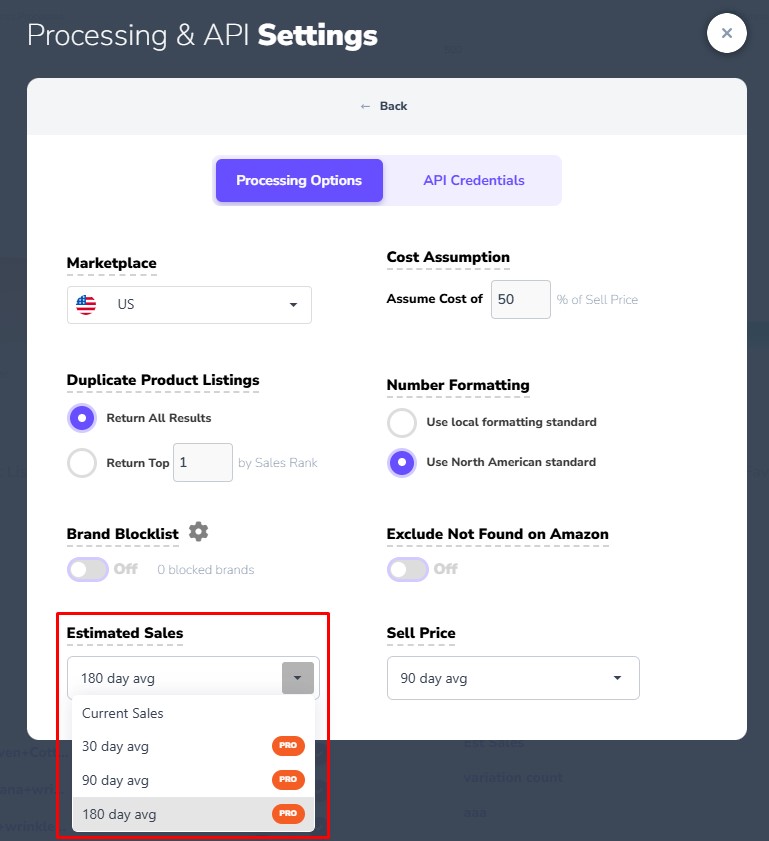
Task: Close the settings dialog with X button
Action: (726, 33)
